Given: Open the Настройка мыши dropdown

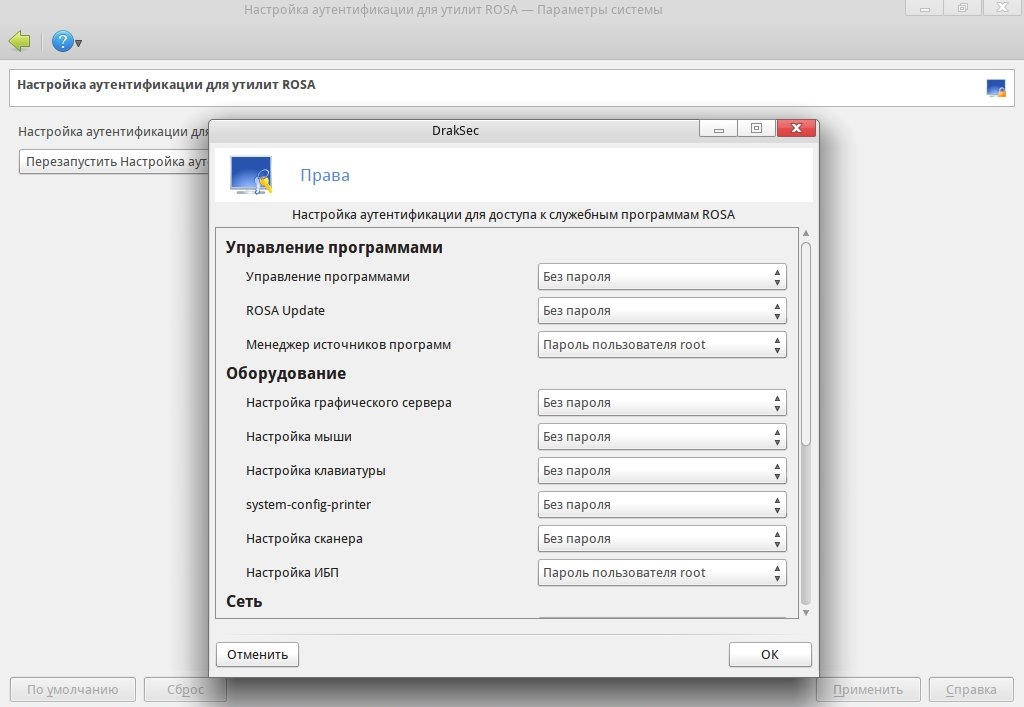Looking at the screenshot, I should [662, 437].
